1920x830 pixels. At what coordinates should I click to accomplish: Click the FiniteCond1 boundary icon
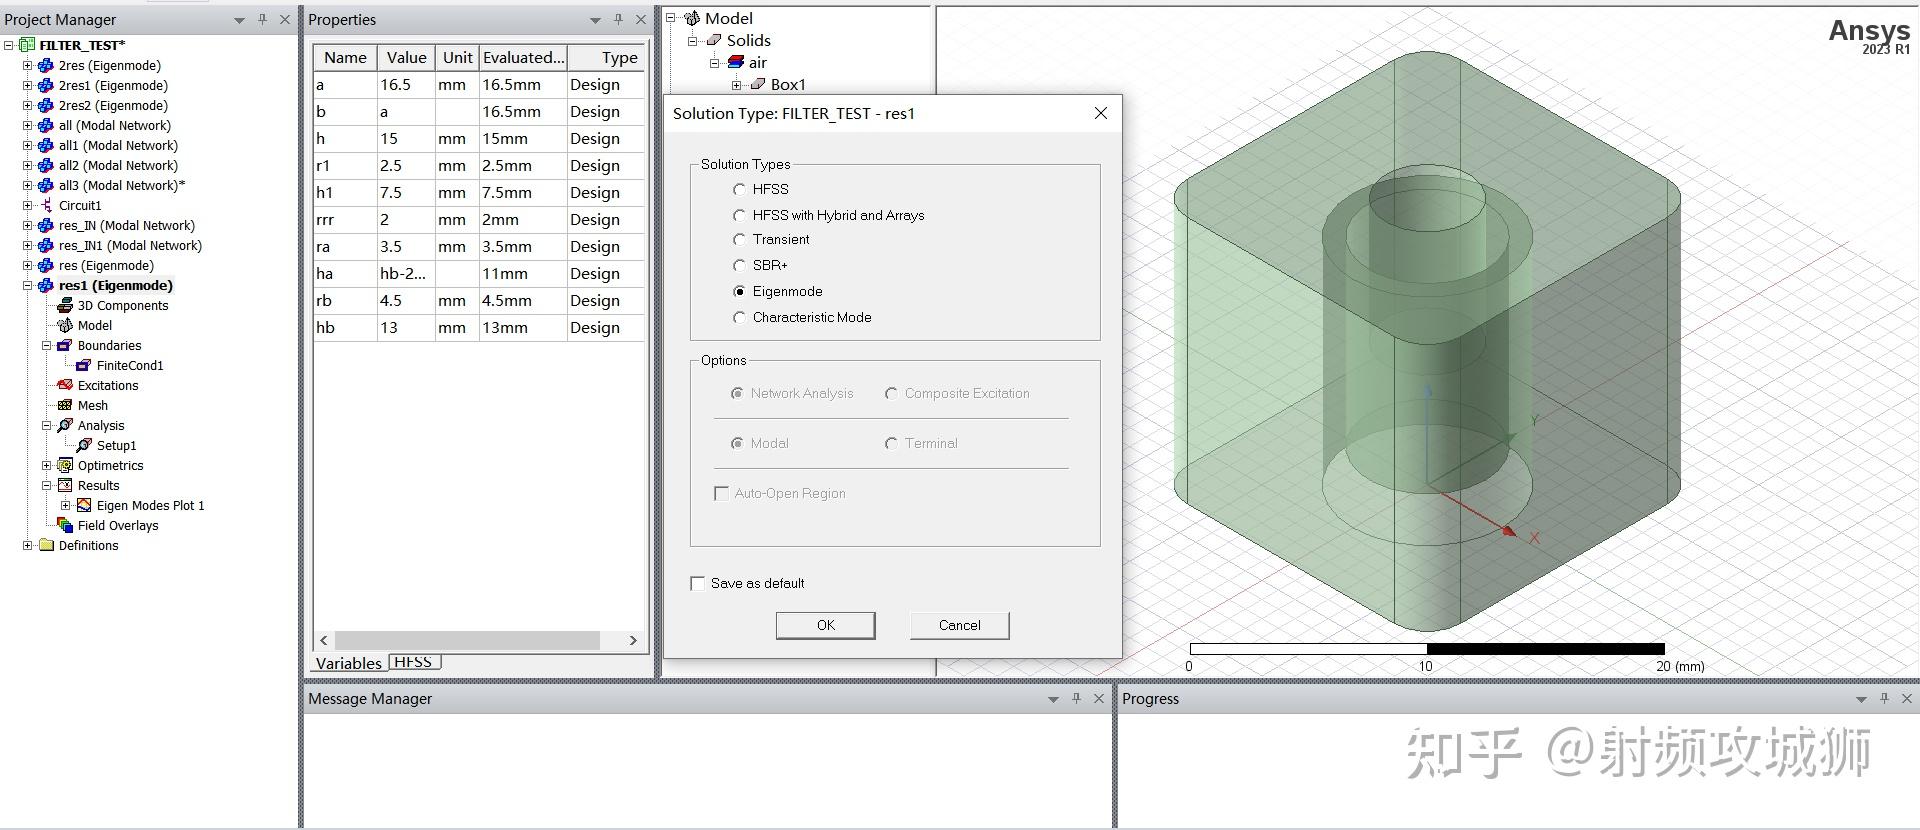(84, 365)
